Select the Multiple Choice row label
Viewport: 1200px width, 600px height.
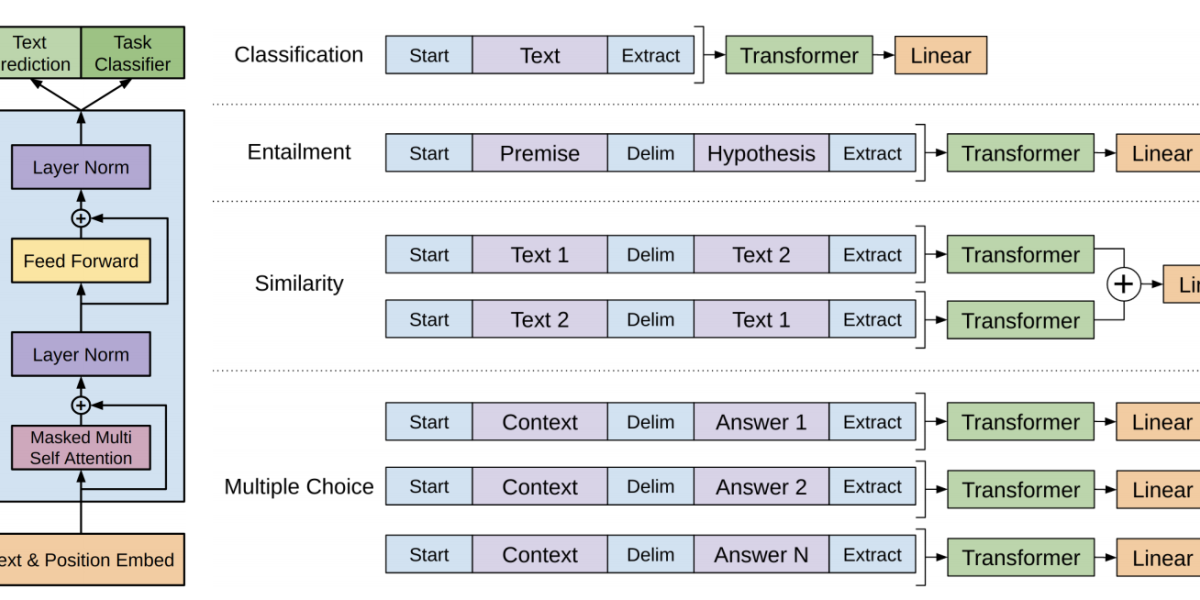[x=298, y=487]
